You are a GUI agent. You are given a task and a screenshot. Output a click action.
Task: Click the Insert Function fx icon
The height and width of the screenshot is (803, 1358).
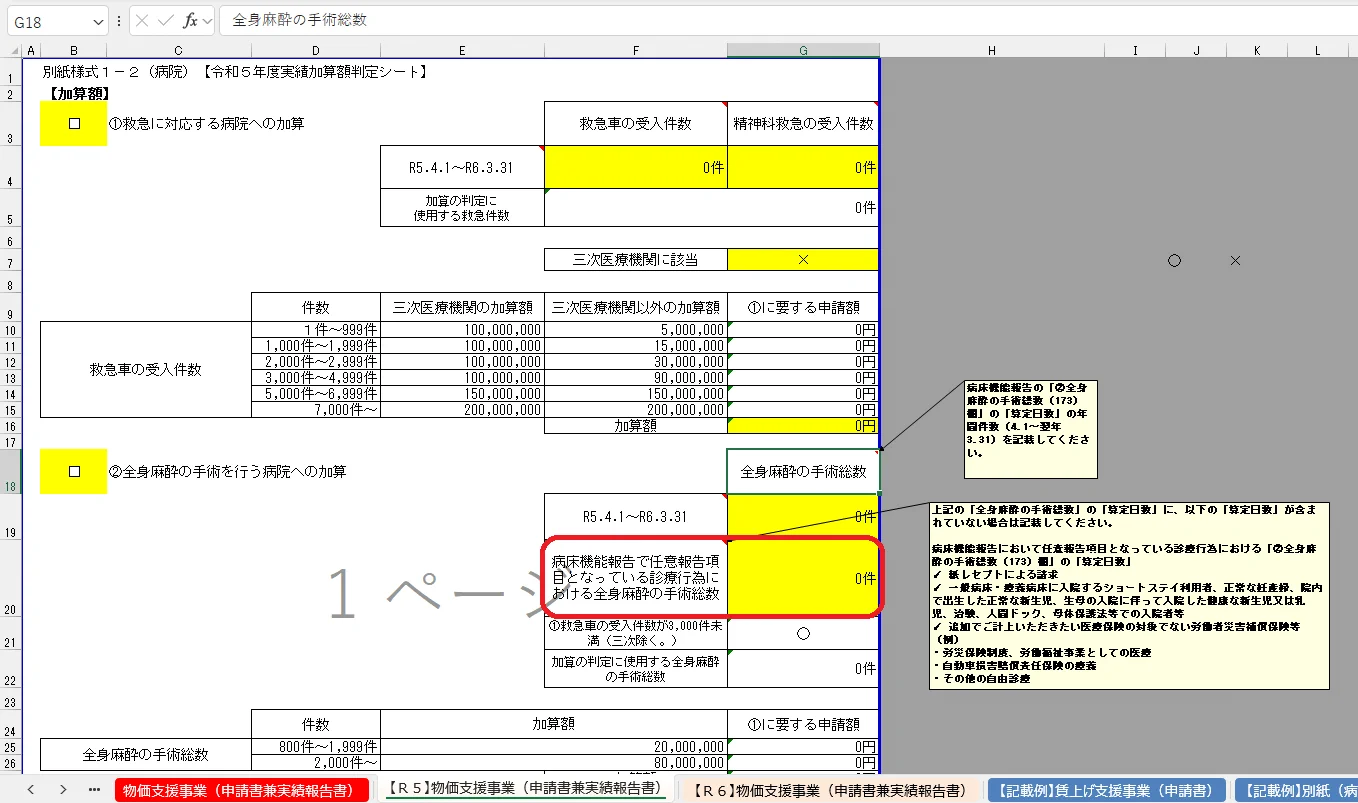coord(190,20)
